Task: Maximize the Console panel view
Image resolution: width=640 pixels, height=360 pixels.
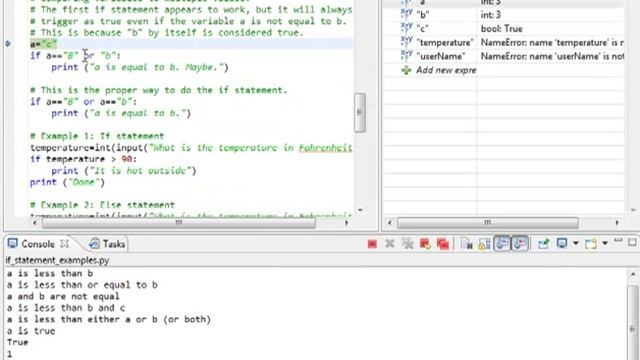Action: coord(632,242)
